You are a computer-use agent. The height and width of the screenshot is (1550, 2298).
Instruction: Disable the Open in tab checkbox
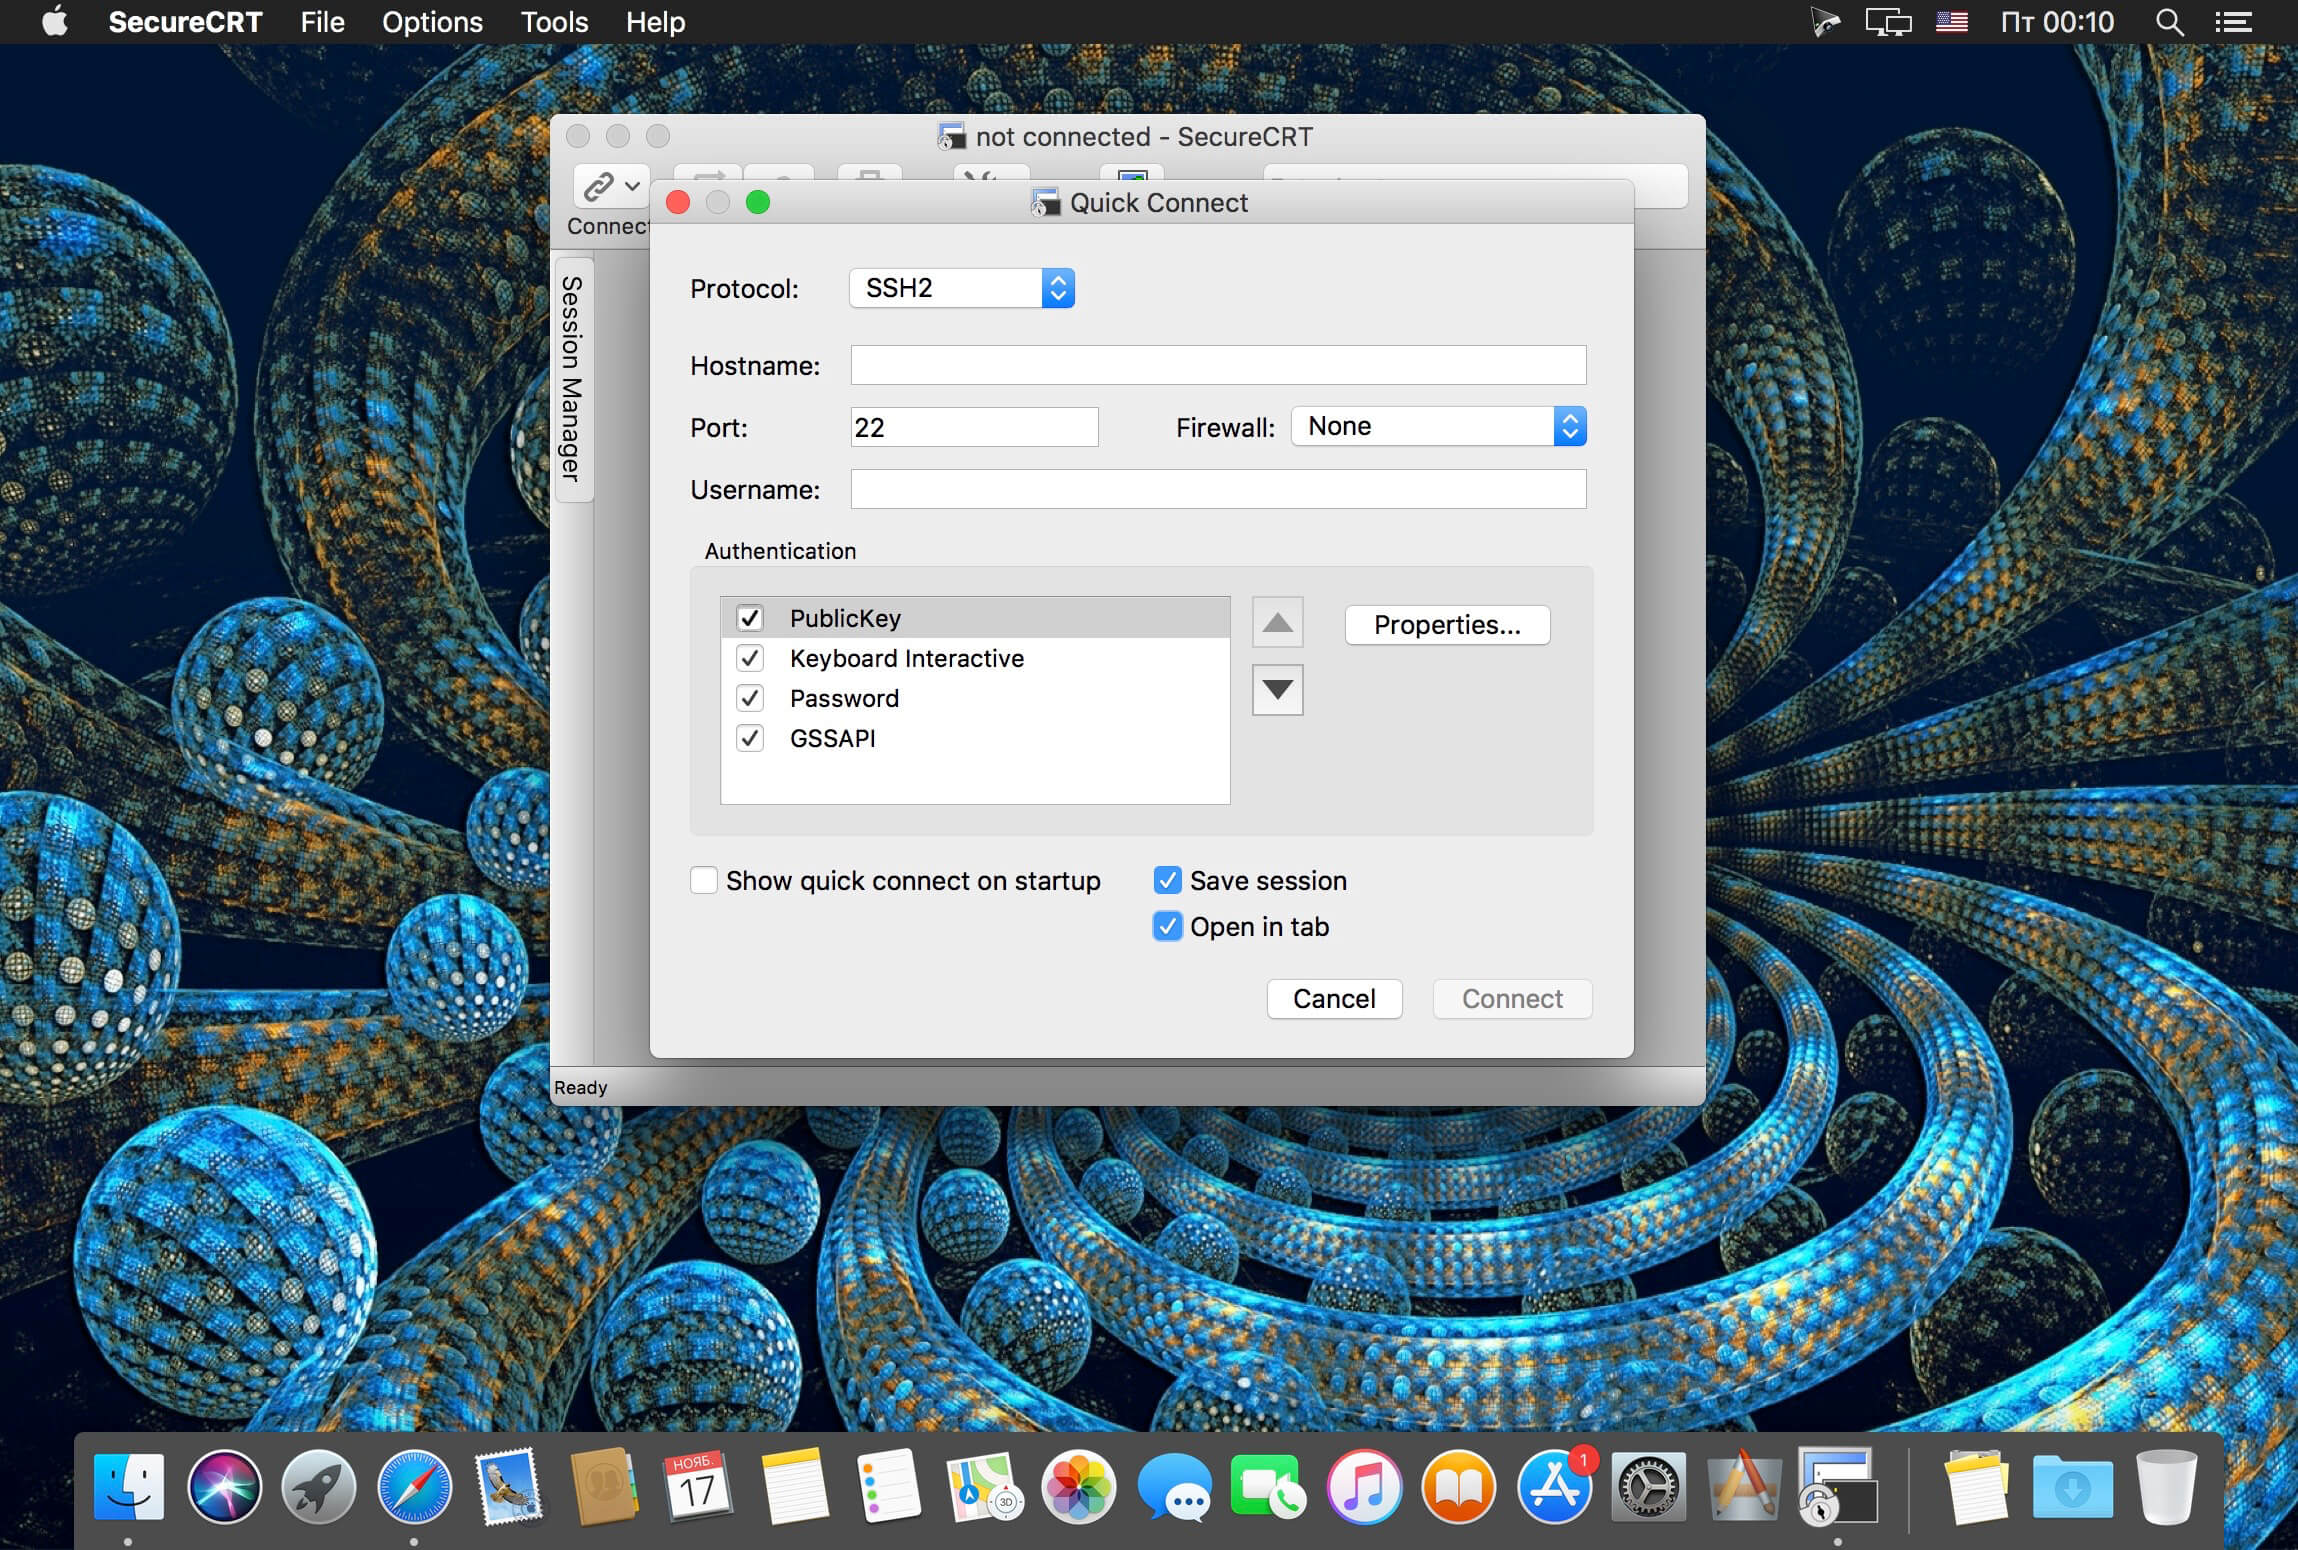click(1167, 926)
